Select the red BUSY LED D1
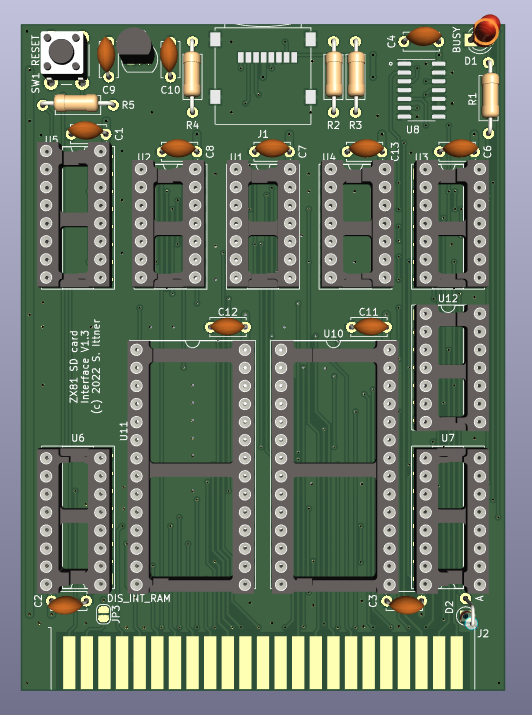The image size is (532, 715). pyautogui.click(x=486, y=30)
